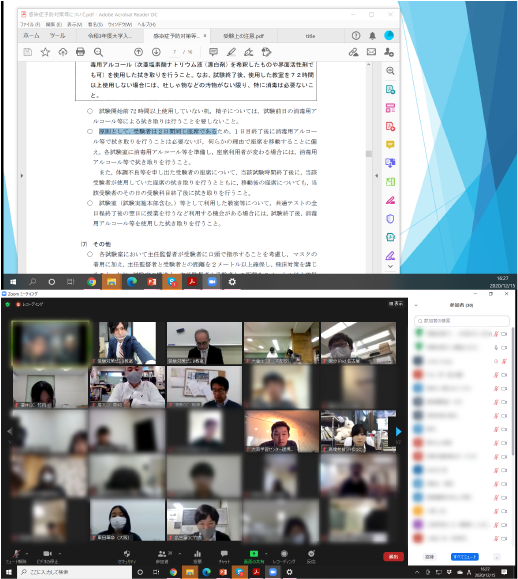
Task: Select the highlighter pen tool in Acrobat
Action: click(x=231, y=52)
